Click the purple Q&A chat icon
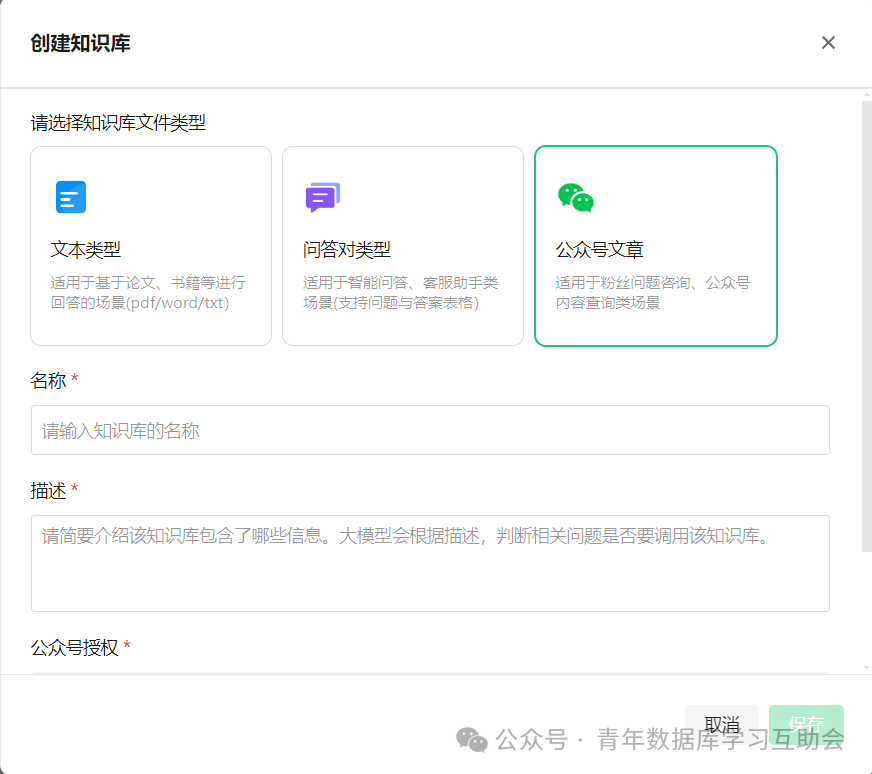 [x=323, y=197]
